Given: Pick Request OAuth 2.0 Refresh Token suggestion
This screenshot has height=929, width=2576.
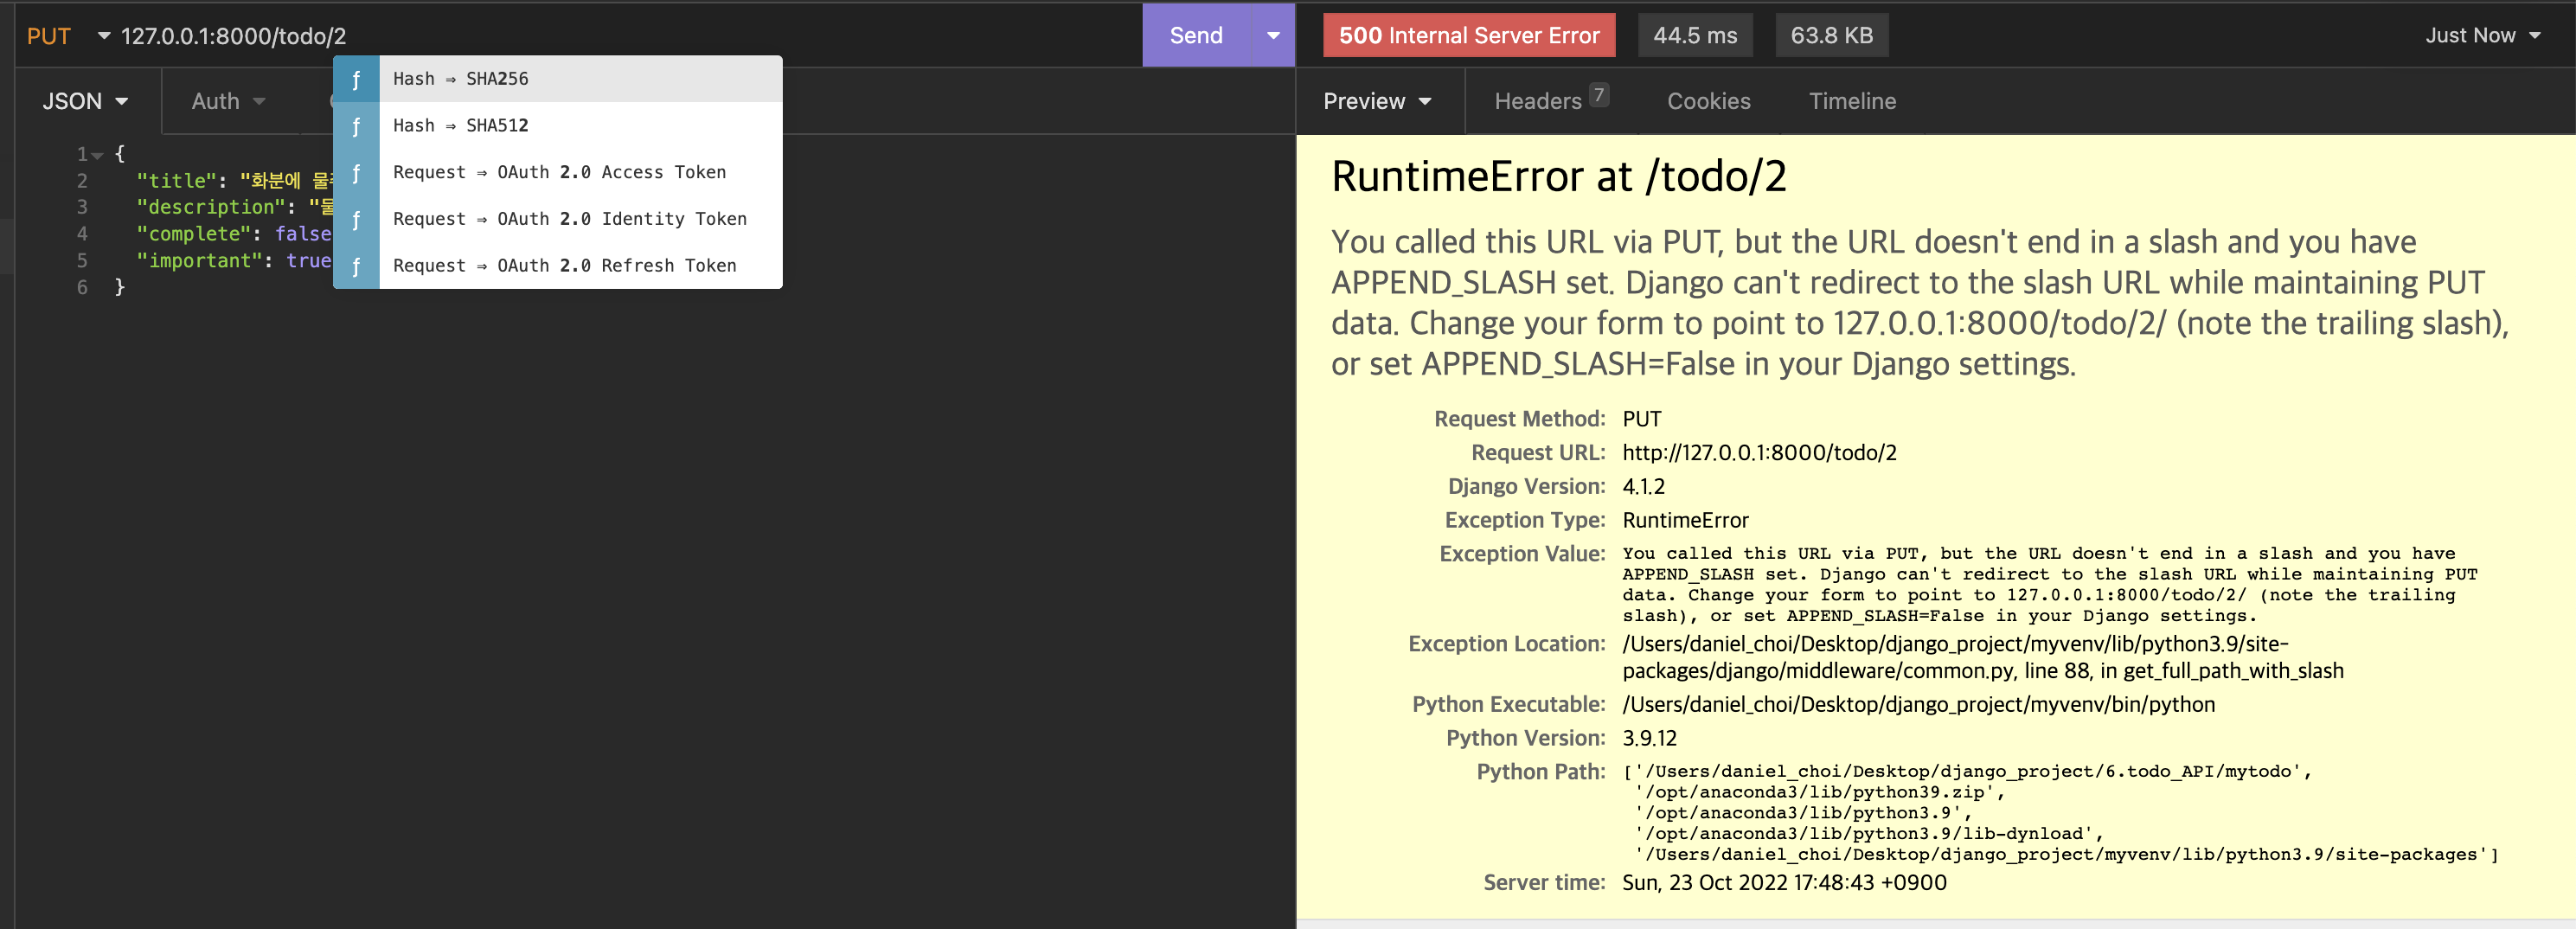Looking at the screenshot, I should [558, 266].
